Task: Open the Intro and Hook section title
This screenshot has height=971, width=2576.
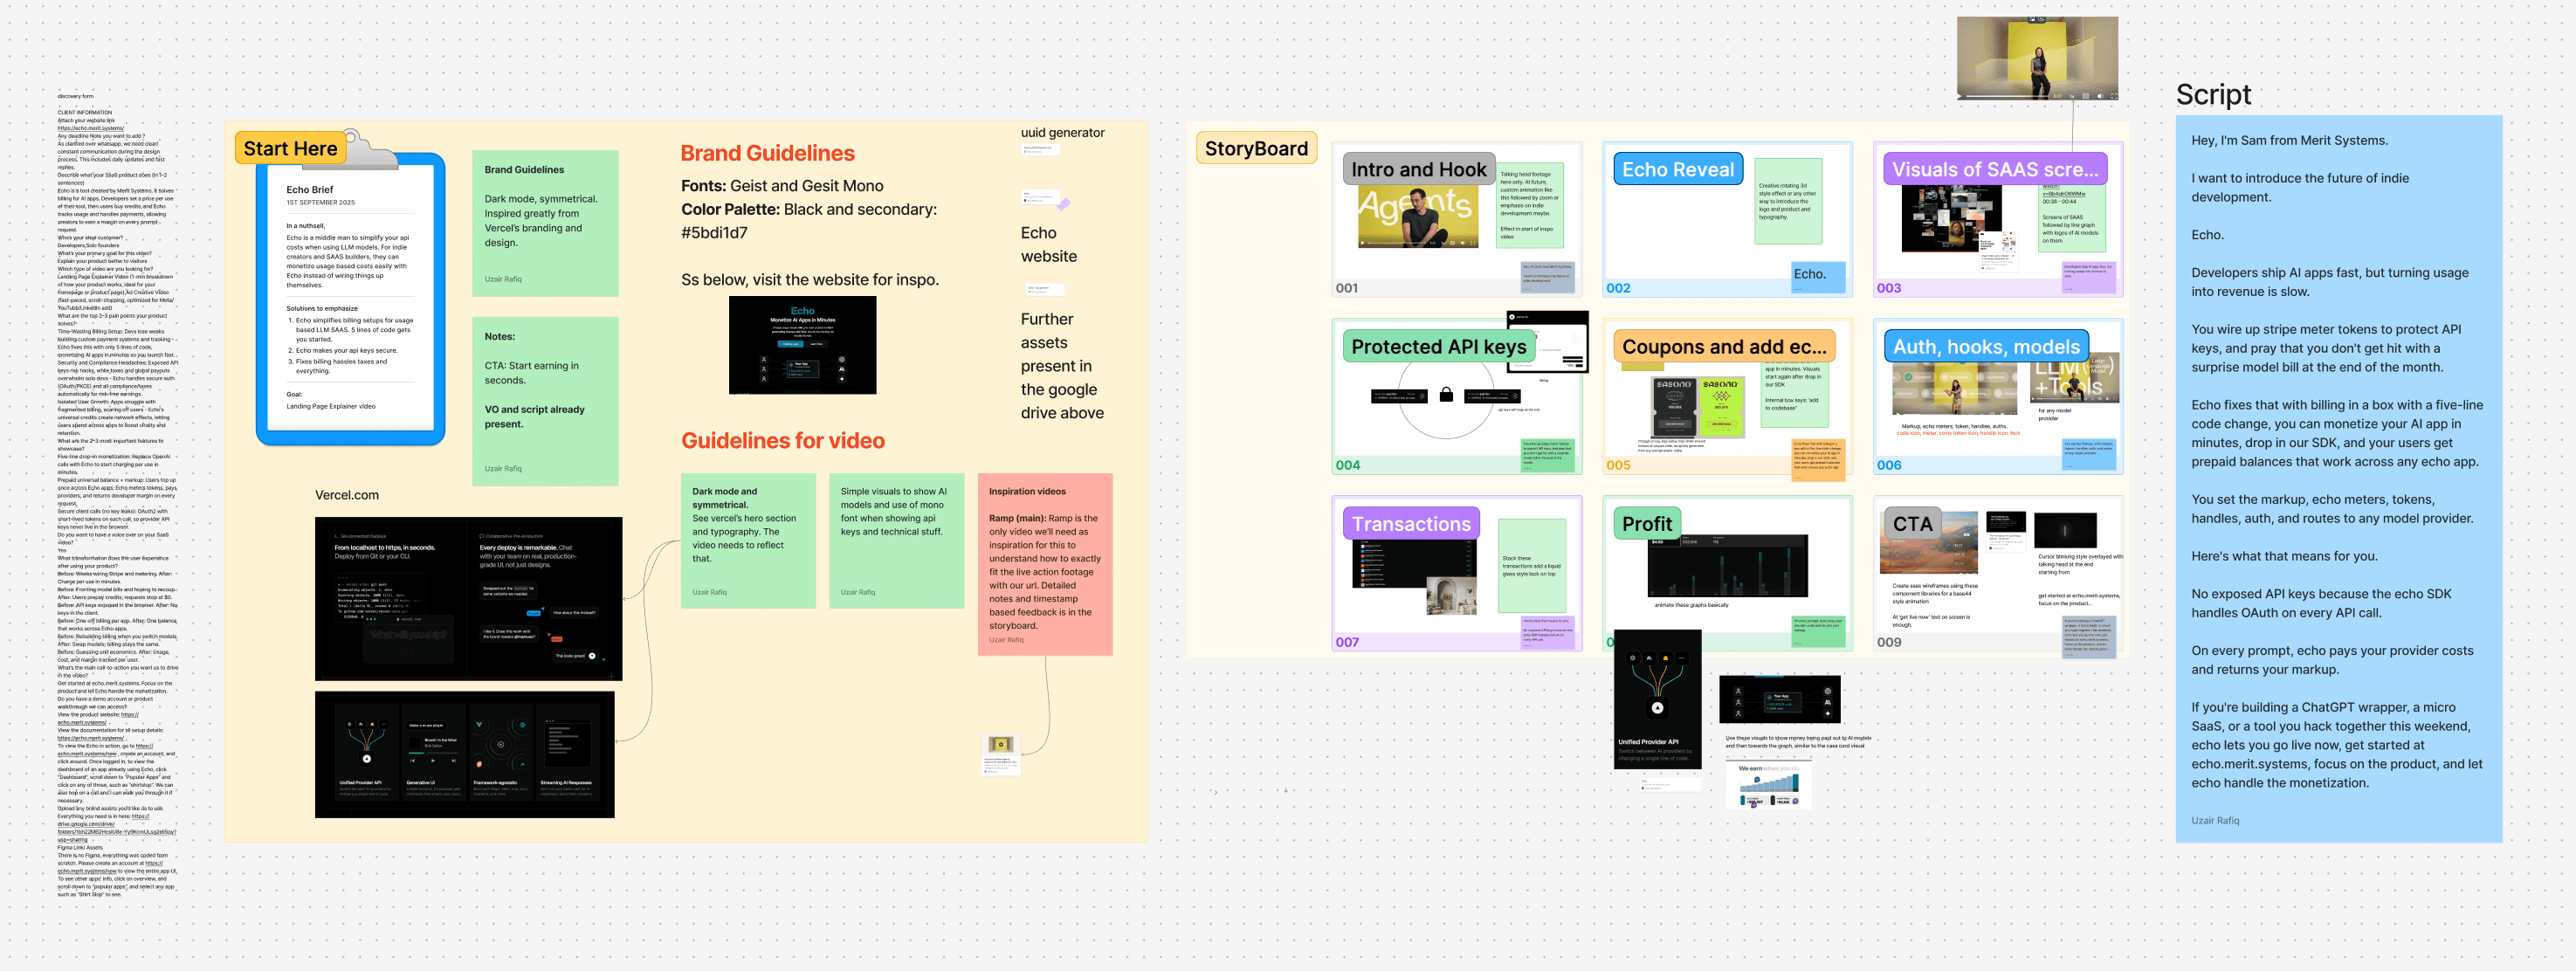Action: tap(1418, 169)
